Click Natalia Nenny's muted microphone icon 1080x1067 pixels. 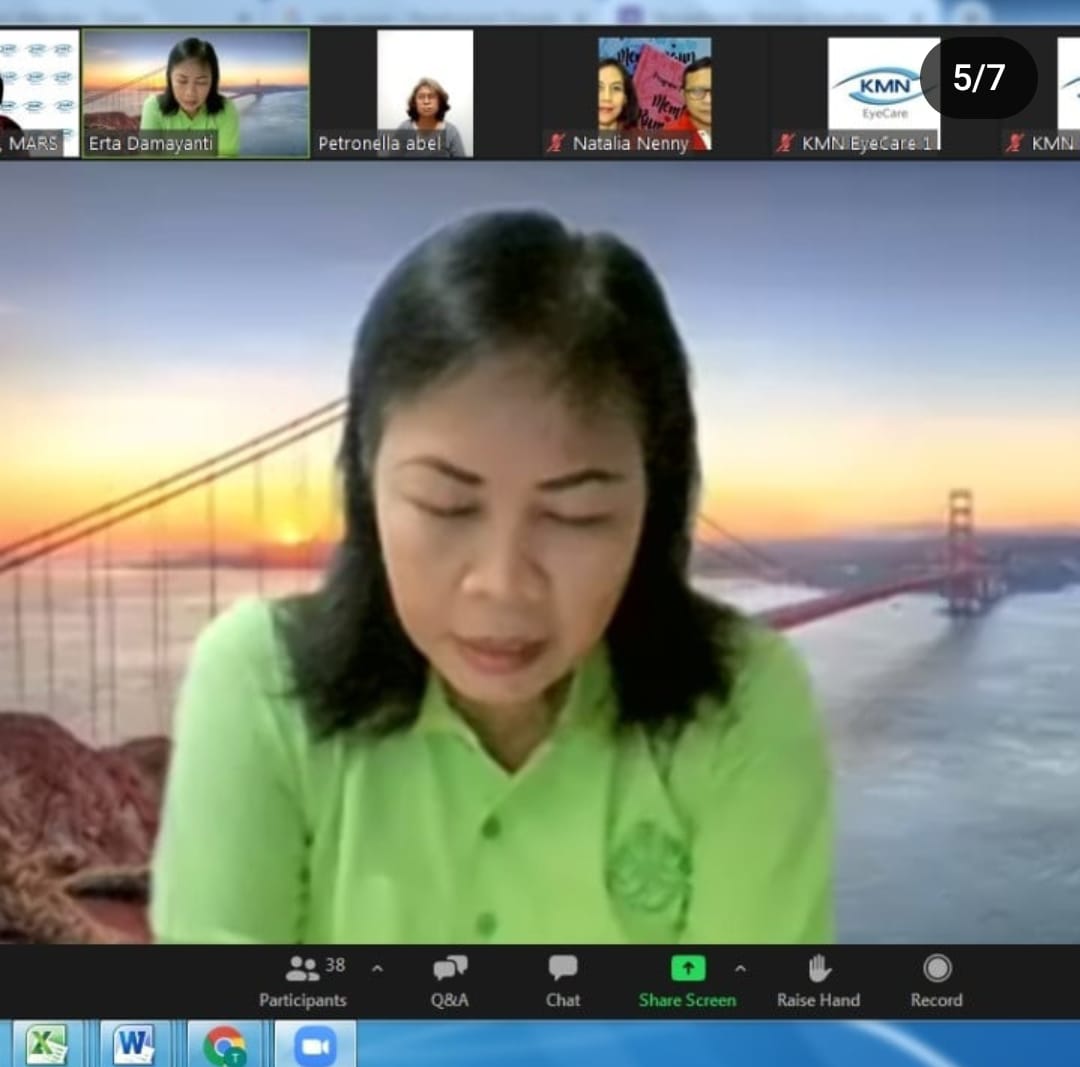[x=556, y=143]
